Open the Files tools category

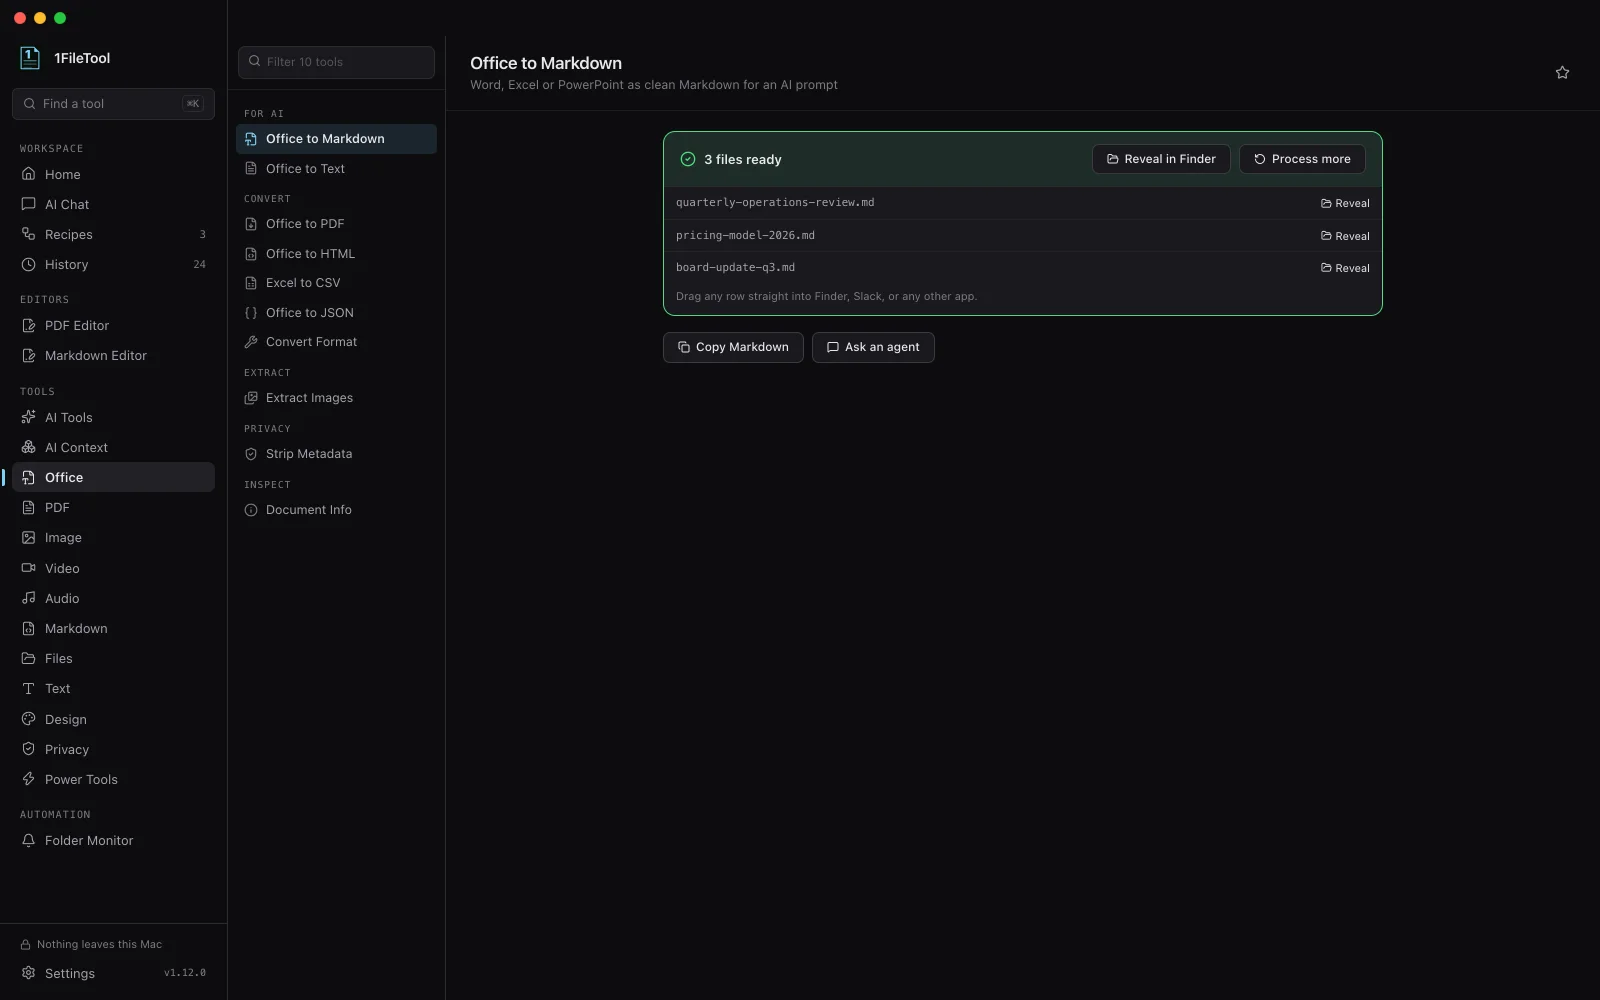(113, 658)
